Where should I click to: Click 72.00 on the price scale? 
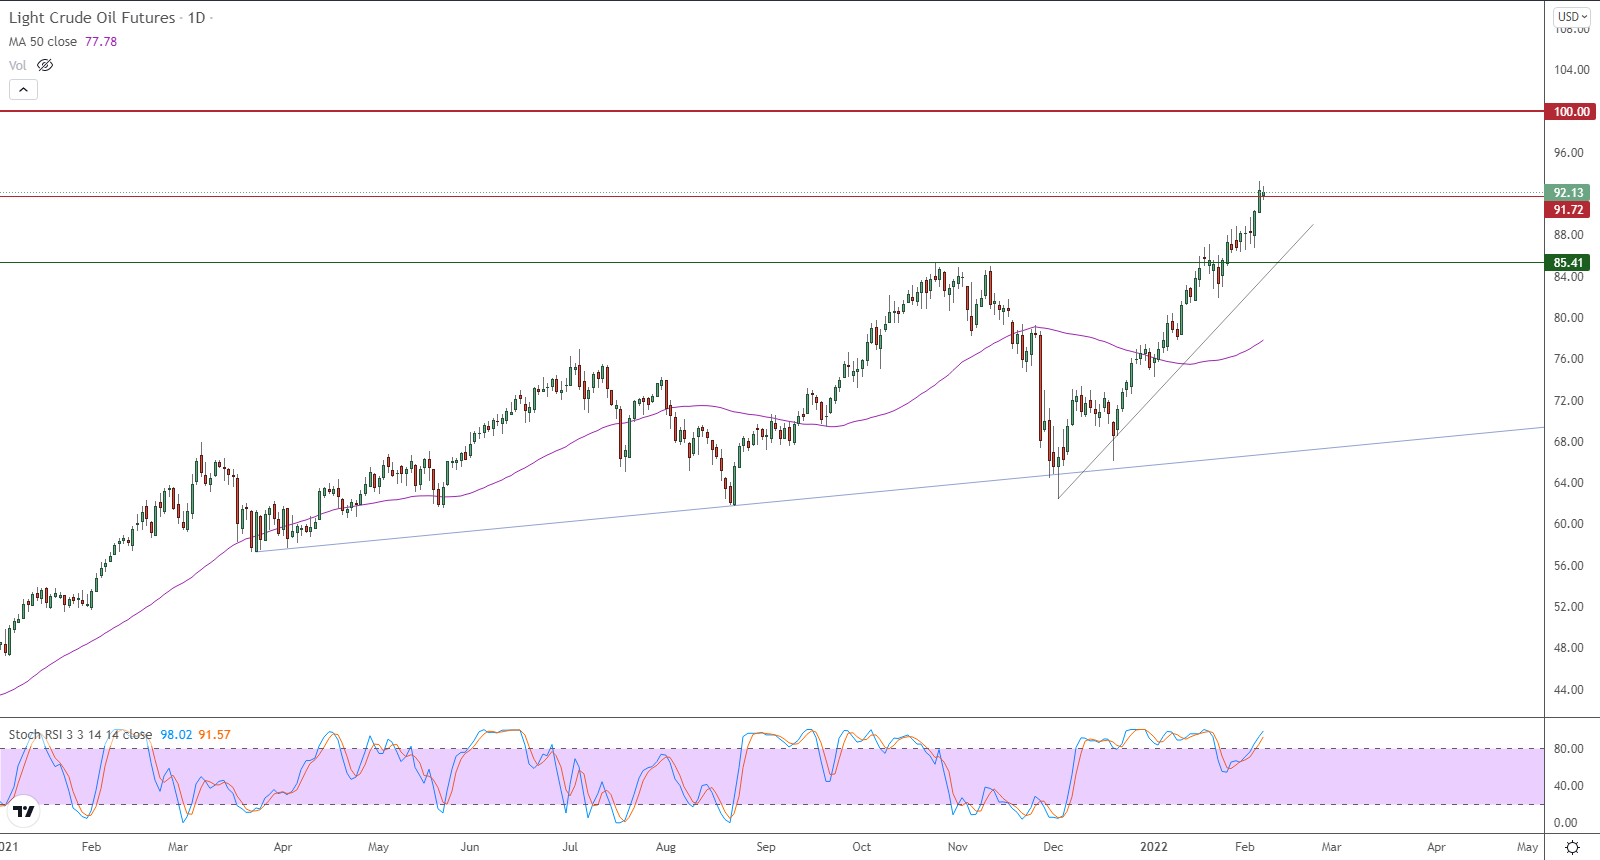[x=1568, y=401]
